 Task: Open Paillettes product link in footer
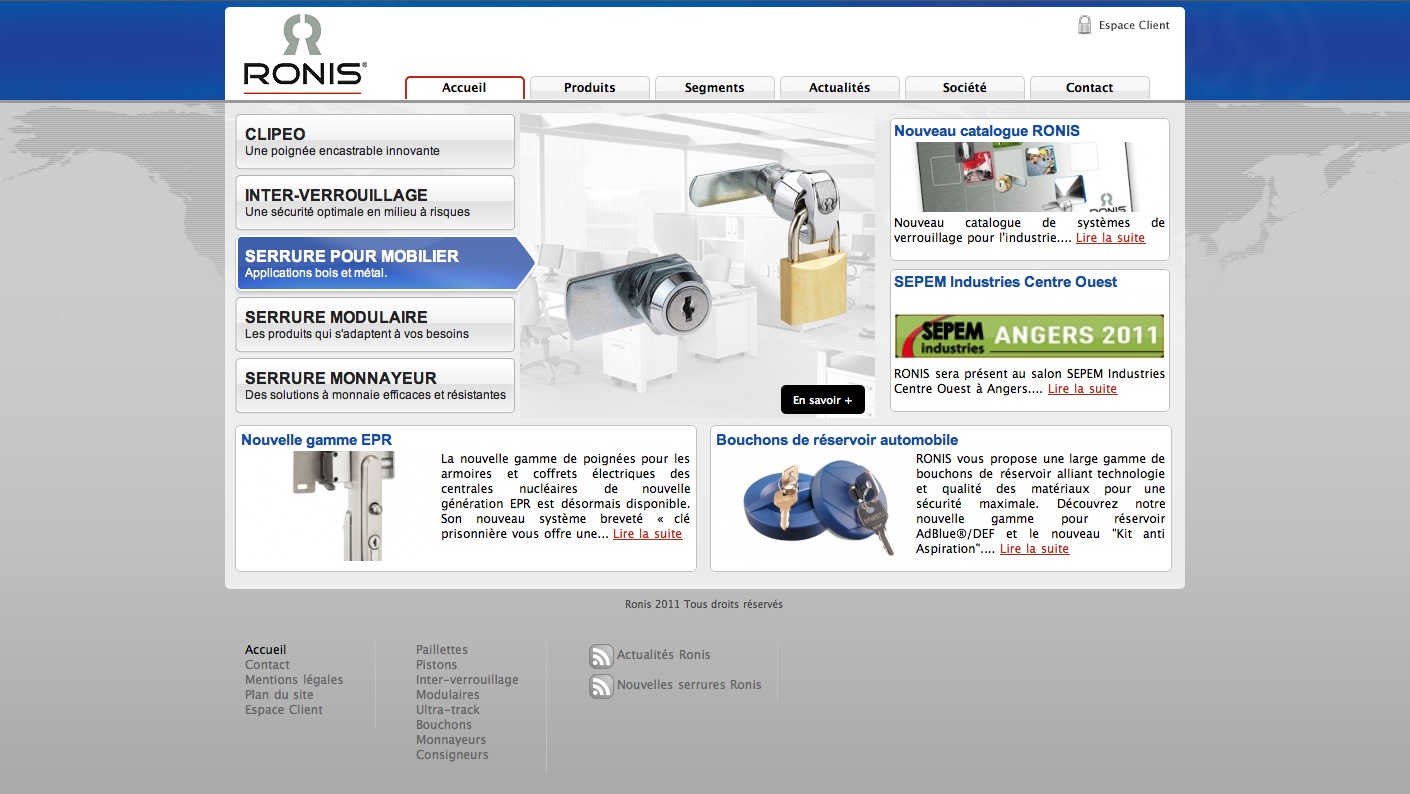(x=442, y=650)
